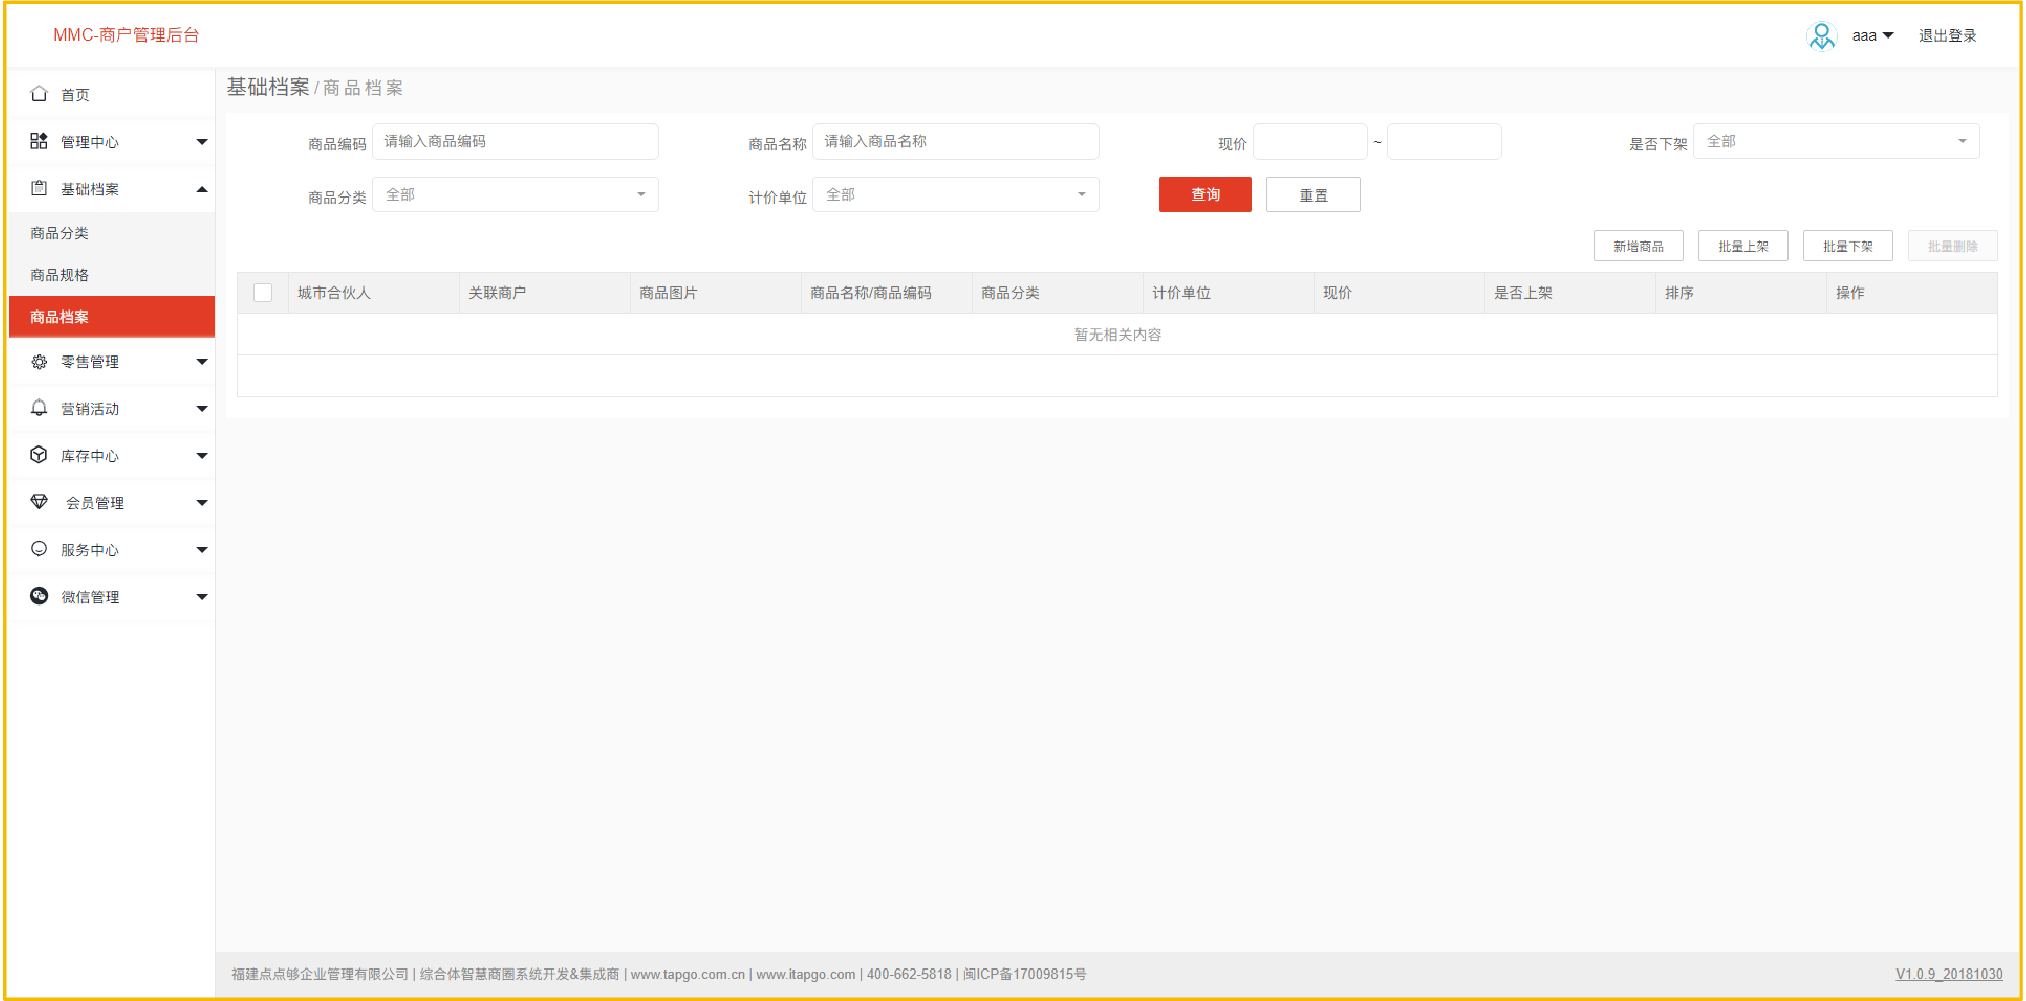Image resolution: width=2026 pixels, height=1001 pixels.
Task: Expand the 服务中心 menu arrow
Action: tap(202, 550)
